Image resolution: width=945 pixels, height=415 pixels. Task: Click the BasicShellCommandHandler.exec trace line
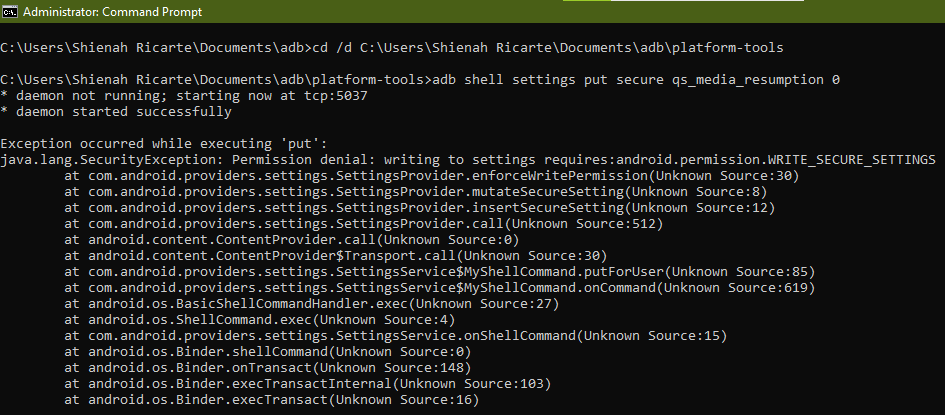click(x=310, y=303)
